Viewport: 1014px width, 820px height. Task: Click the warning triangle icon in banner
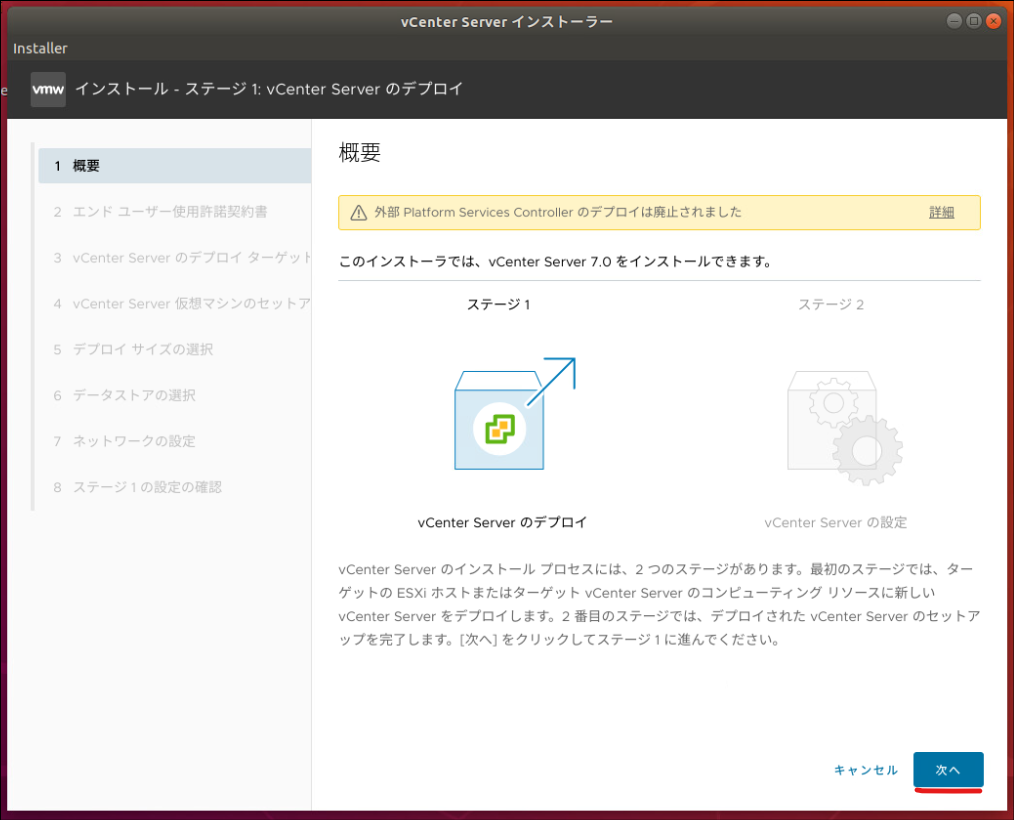pyautogui.click(x=359, y=213)
